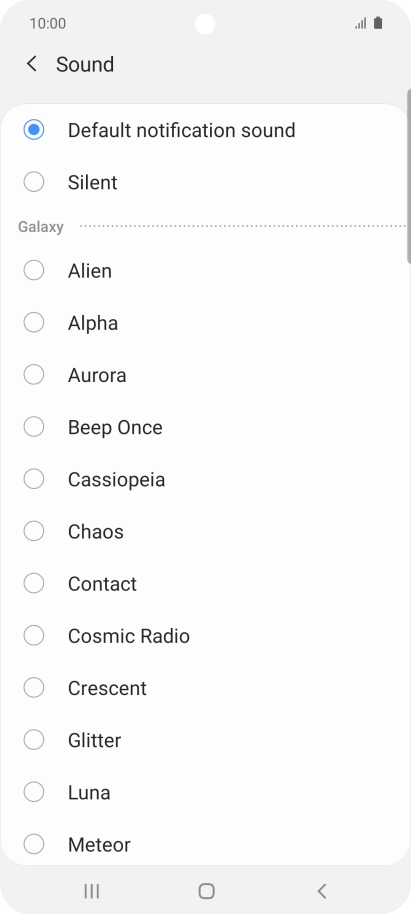
Task: Pick the Beep Once sound
Action: (x=34, y=427)
